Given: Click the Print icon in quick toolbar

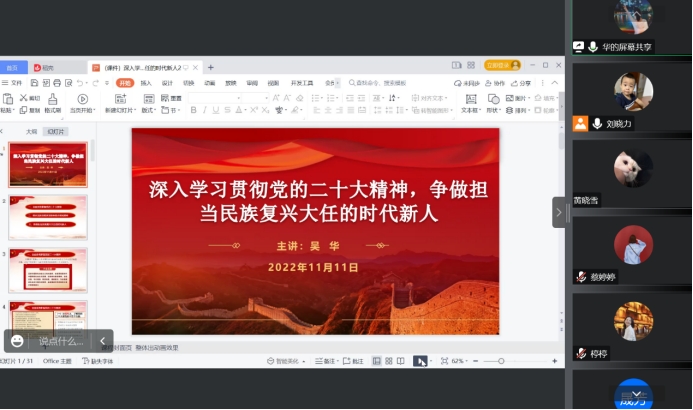Looking at the screenshot, I should (56, 83).
